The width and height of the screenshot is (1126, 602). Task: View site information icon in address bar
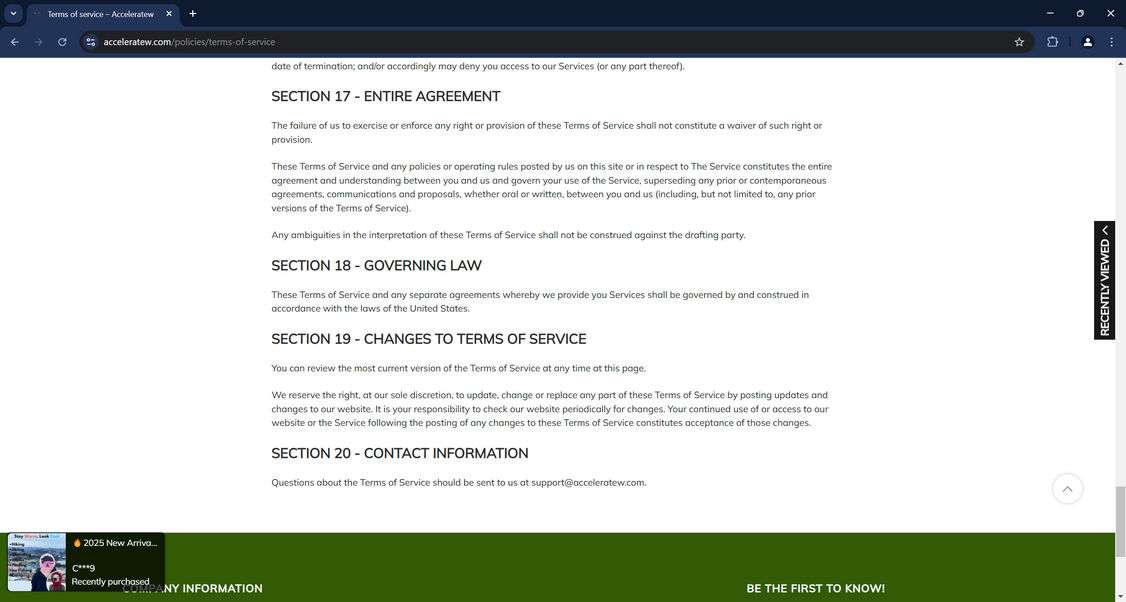90,42
